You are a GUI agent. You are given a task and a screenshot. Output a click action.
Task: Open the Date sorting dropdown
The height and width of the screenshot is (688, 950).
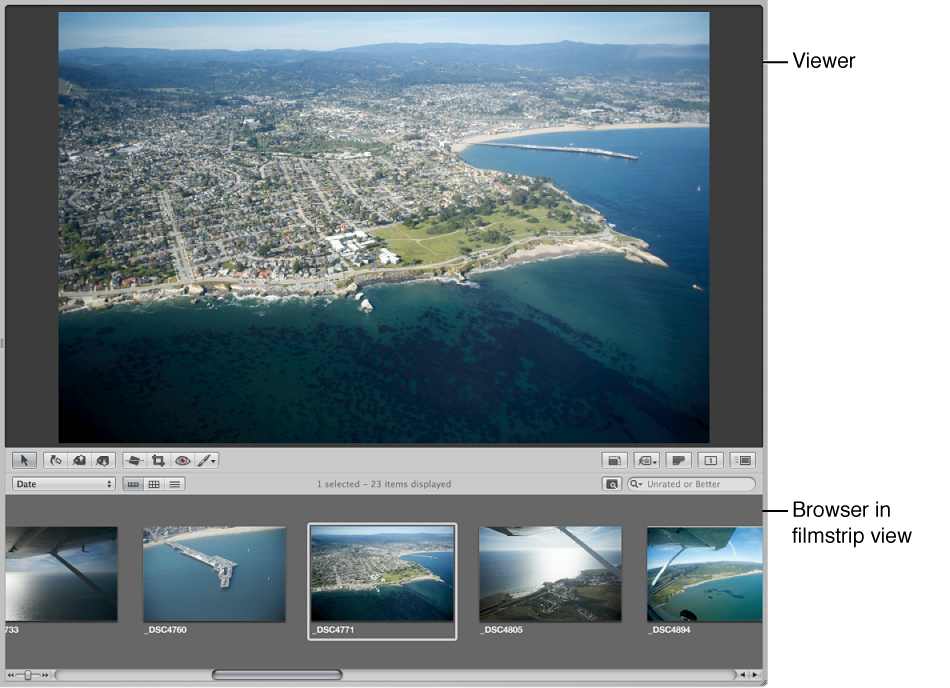63,483
